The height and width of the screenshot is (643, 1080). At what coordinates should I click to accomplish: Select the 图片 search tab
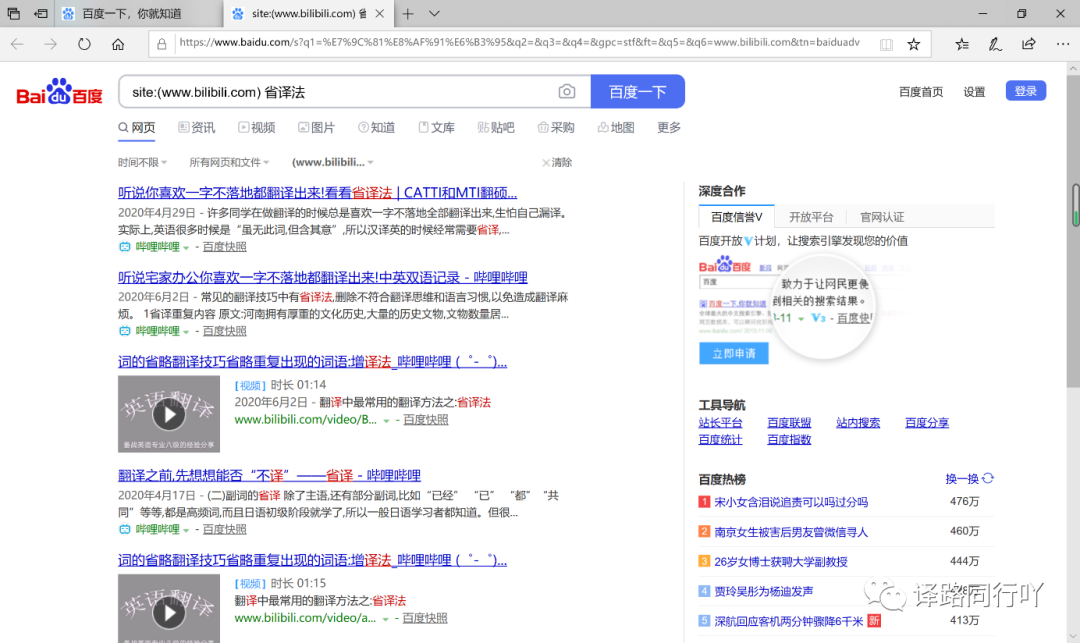coord(316,127)
